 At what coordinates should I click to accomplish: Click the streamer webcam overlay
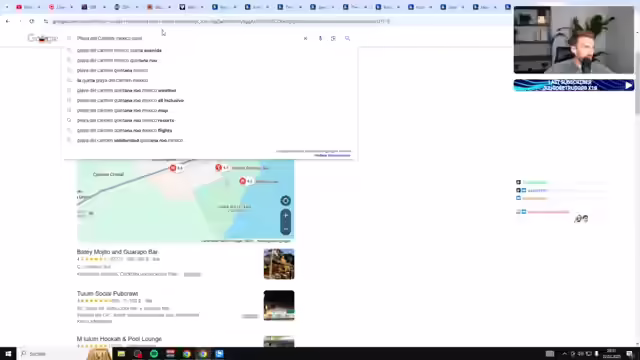pos(574,40)
